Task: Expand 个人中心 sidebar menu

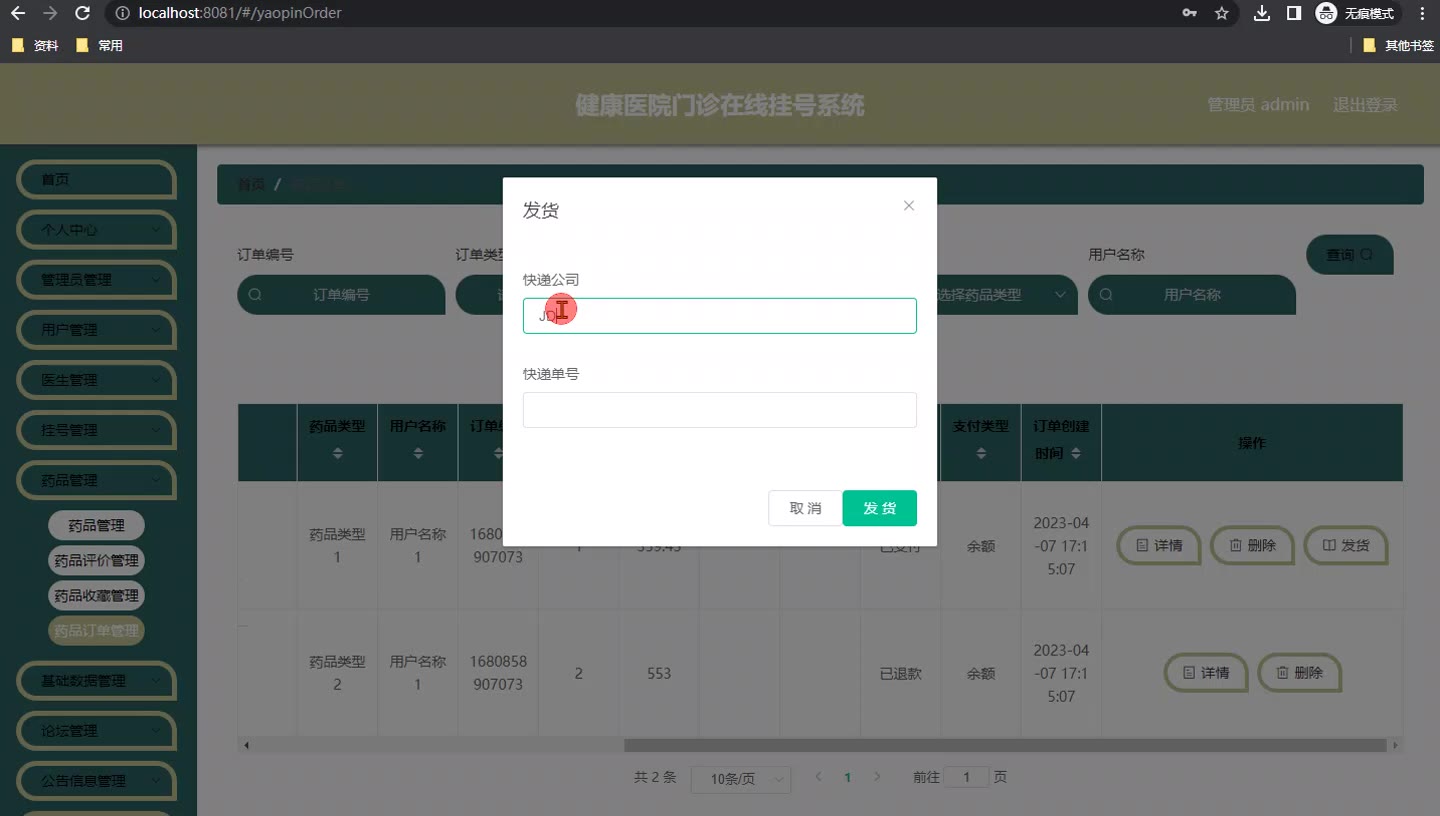Action: coord(96,230)
